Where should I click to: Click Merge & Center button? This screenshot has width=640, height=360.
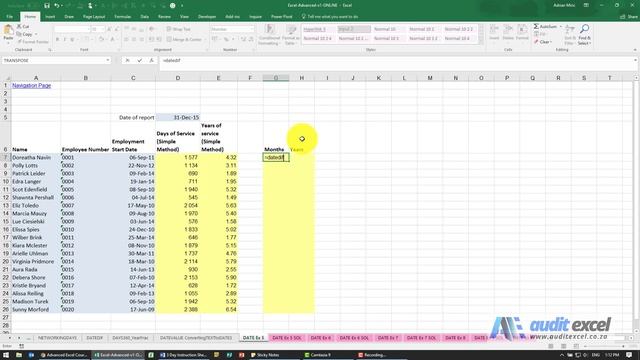pos(184,40)
